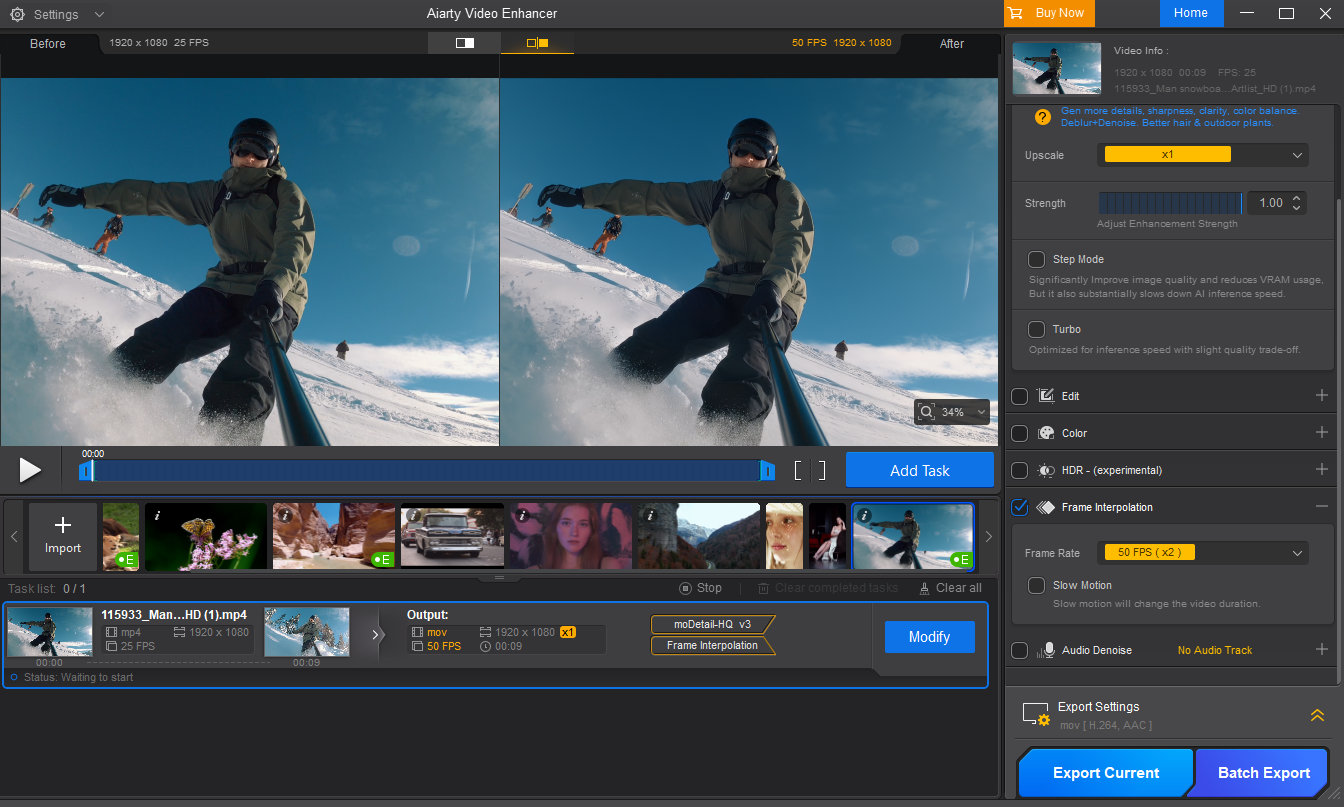Open the Settings menu
The width and height of the screenshot is (1344, 807).
56,15
